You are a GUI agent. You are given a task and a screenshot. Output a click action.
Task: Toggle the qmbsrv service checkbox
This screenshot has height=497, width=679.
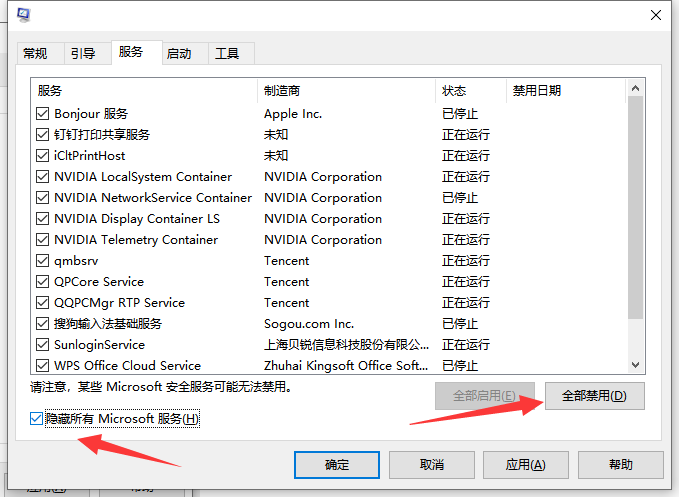(x=42, y=261)
